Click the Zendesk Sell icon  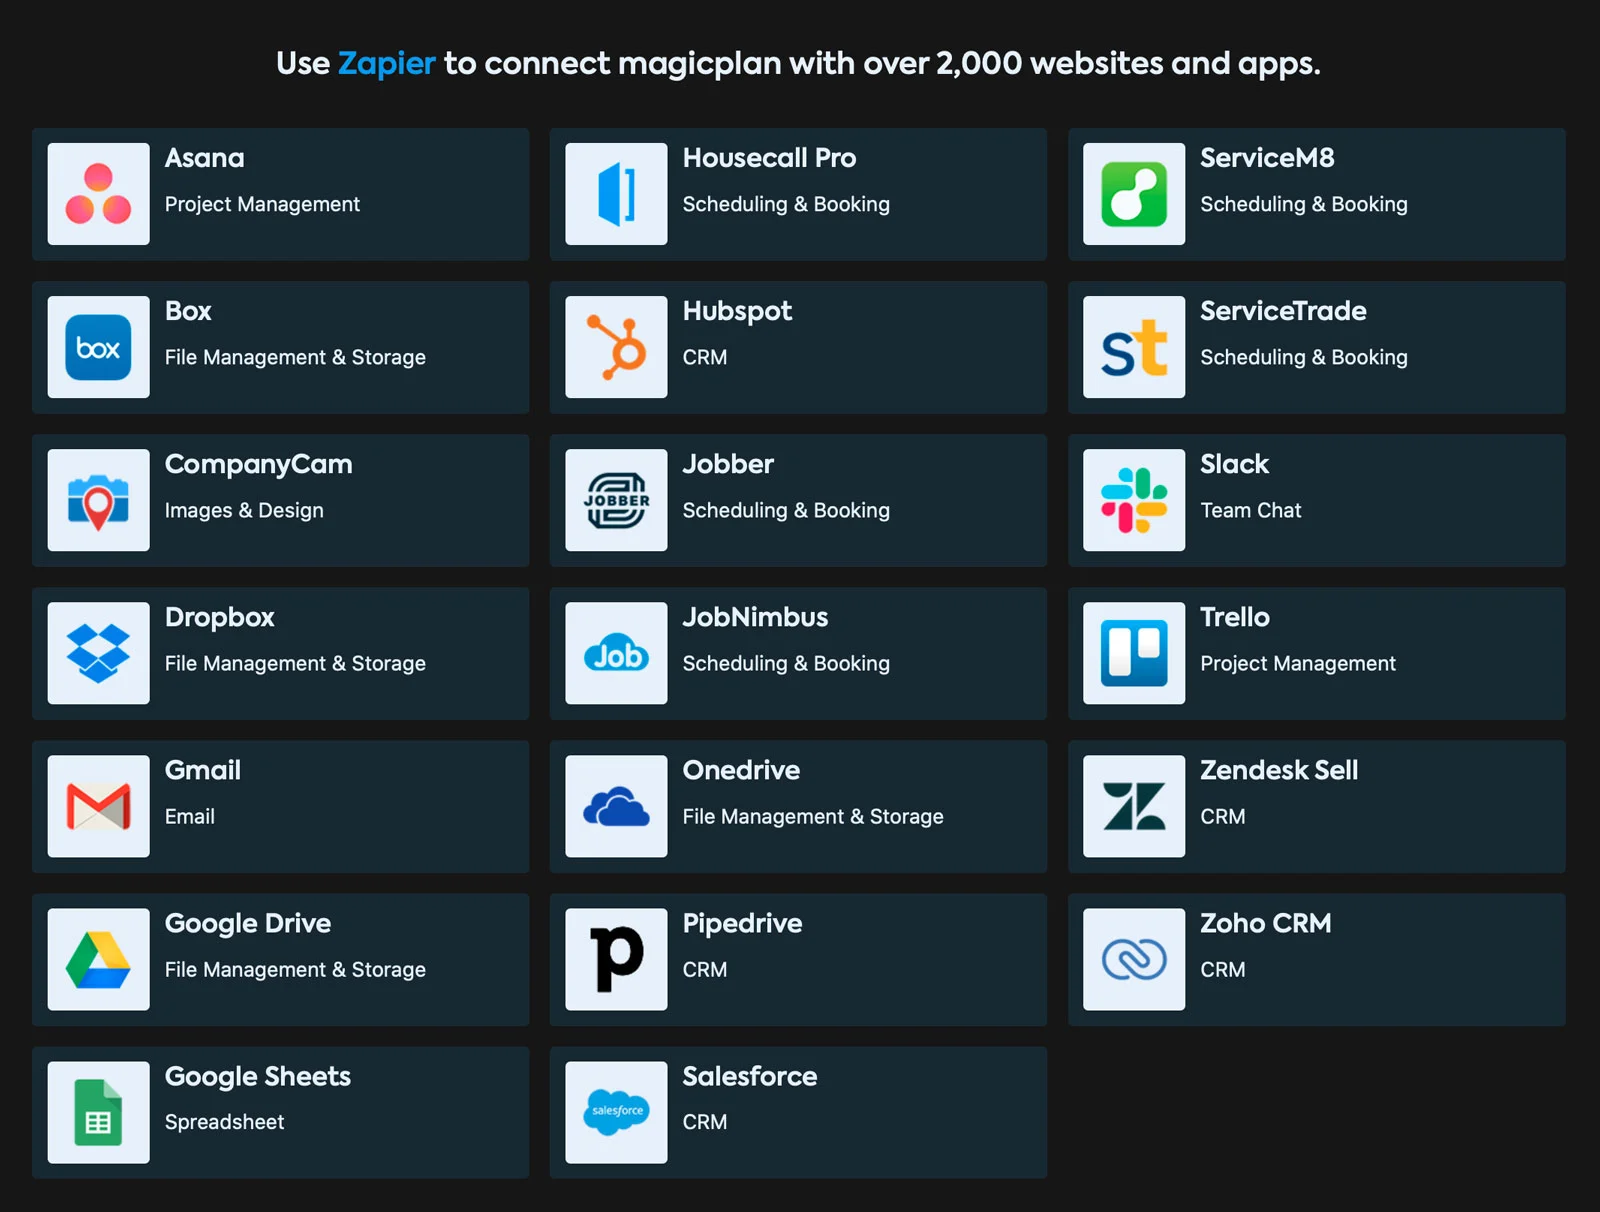coord(1133,806)
